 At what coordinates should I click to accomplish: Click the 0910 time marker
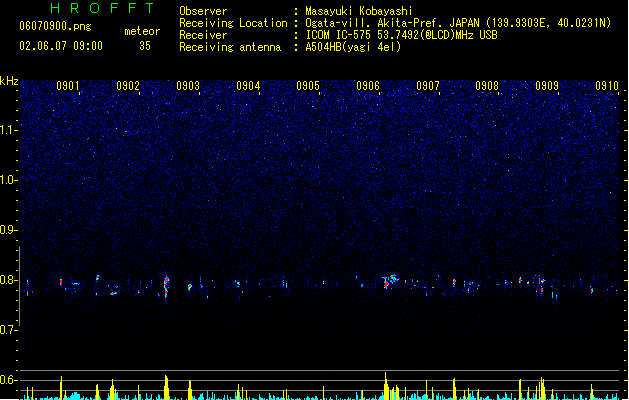607,86
